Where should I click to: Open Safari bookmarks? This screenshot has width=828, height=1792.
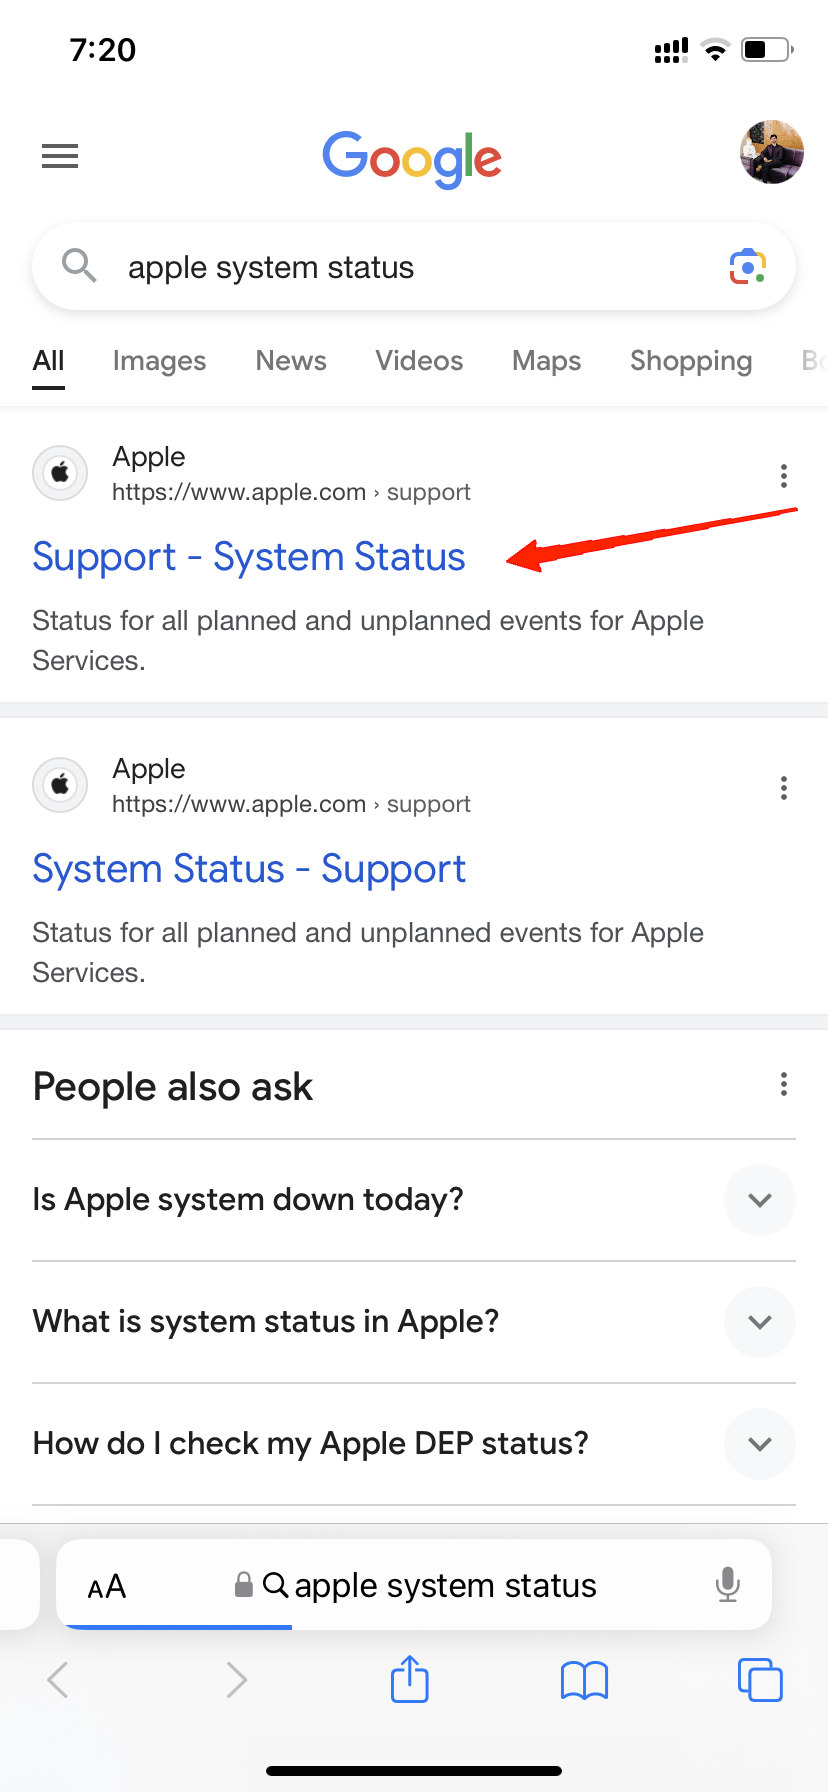point(584,1680)
